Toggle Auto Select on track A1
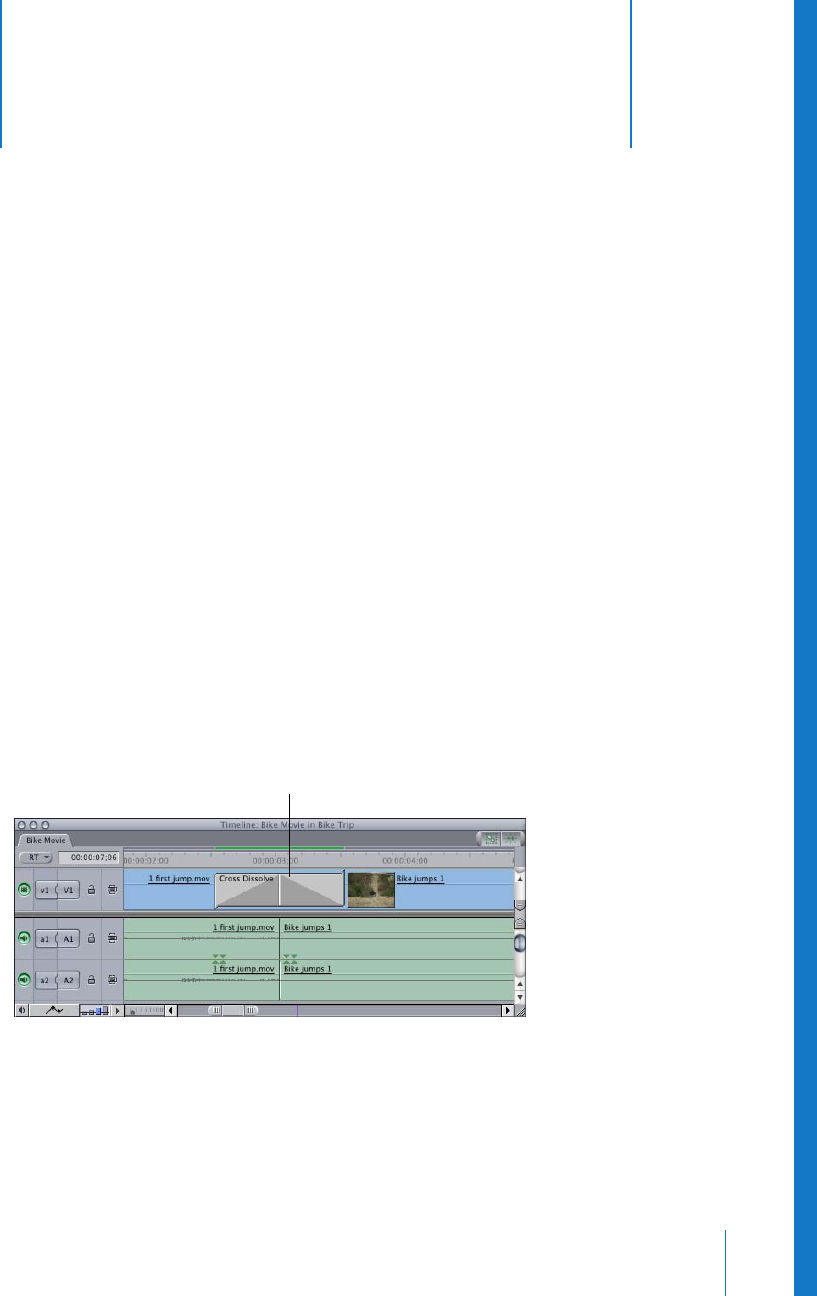Image resolution: width=817 pixels, height=1296 pixels. [112, 938]
